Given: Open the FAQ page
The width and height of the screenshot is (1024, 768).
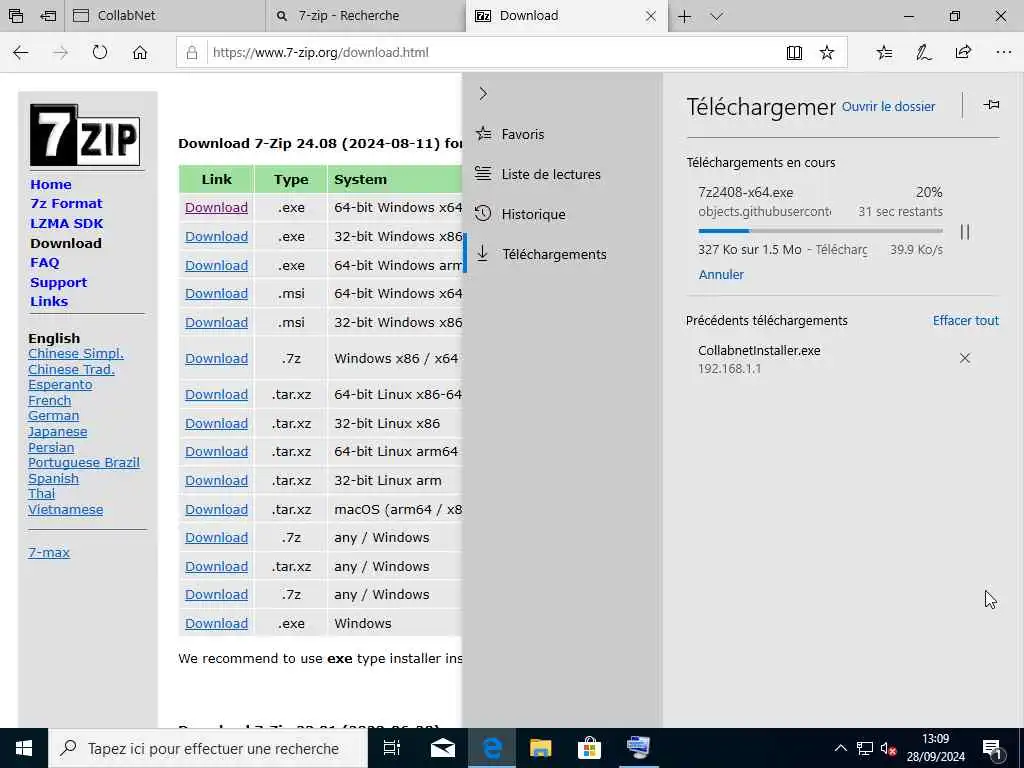Looking at the screenshot, I should (x=44, y=263).
